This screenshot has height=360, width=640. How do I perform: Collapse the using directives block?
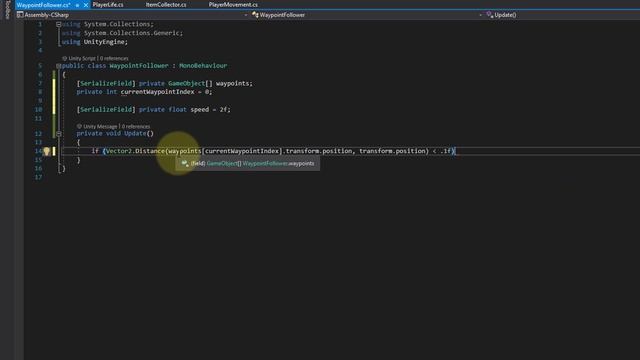(58, 24)
